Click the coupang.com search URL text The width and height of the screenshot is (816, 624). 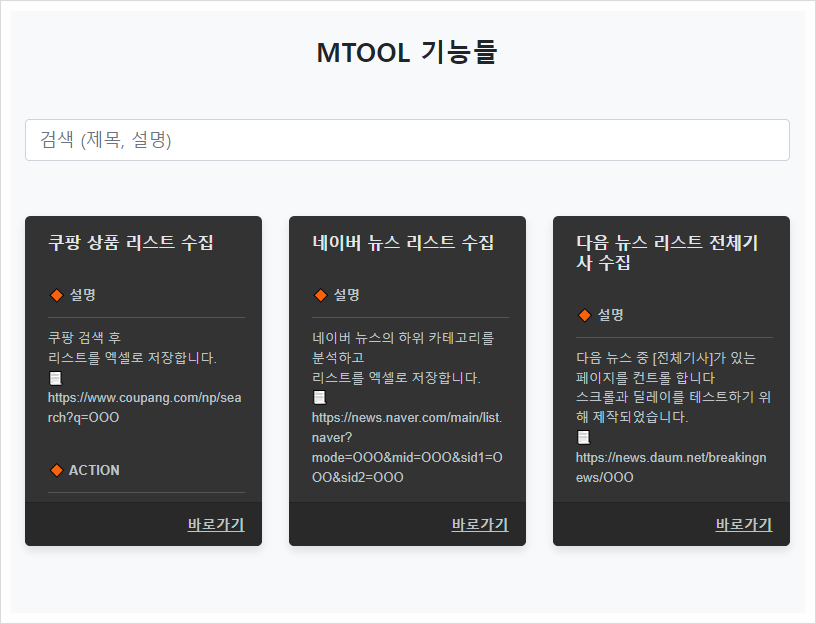(x=144, y=407)
